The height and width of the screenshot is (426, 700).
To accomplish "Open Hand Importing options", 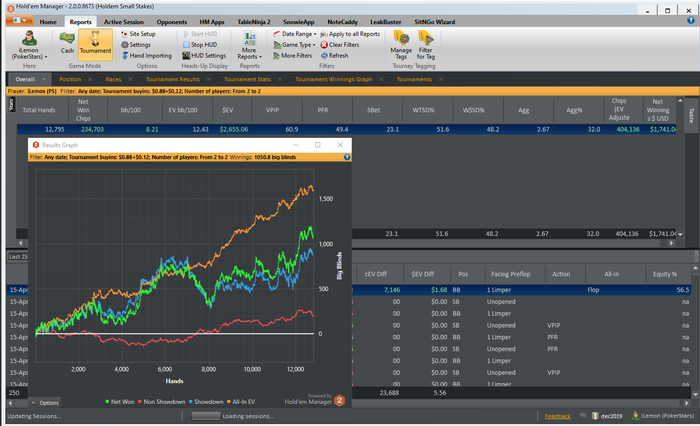I will tap(145, 56).
